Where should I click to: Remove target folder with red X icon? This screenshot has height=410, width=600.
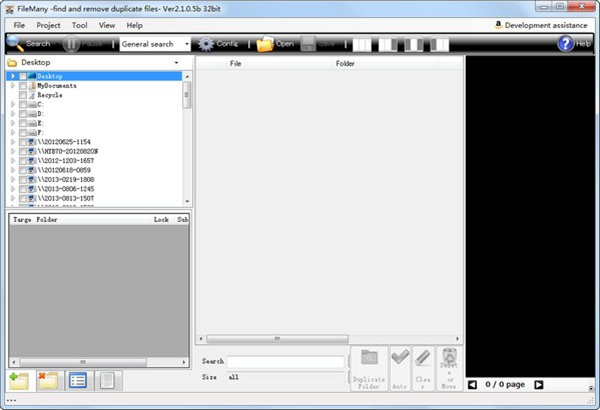pyautogui.click(x=47, y=380)
